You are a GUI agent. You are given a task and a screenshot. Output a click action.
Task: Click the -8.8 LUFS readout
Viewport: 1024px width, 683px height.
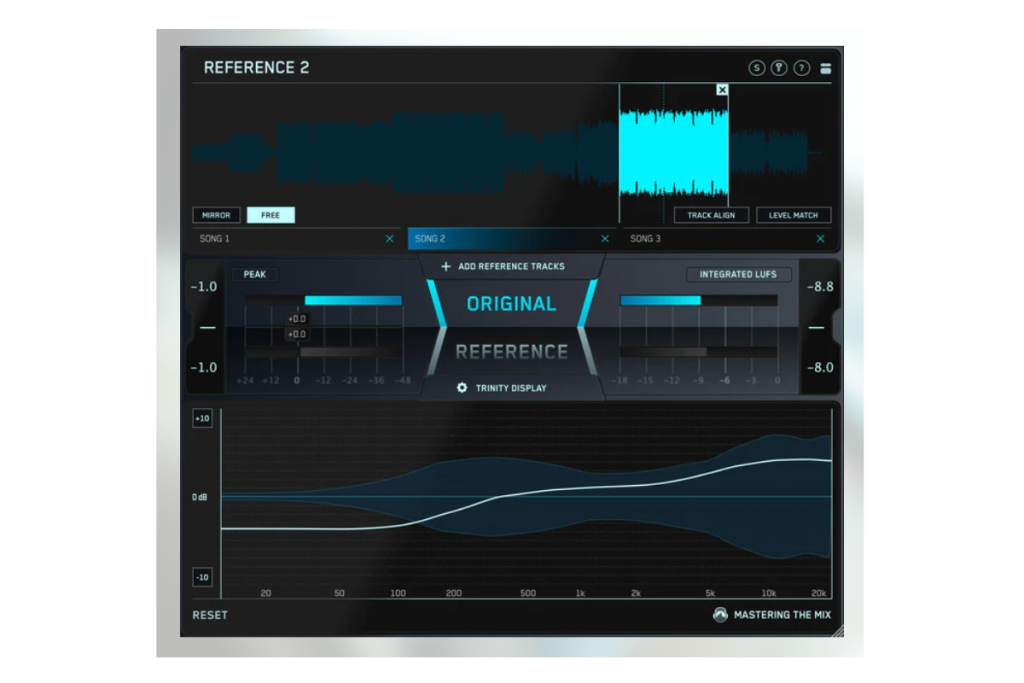tap(820, 287)
